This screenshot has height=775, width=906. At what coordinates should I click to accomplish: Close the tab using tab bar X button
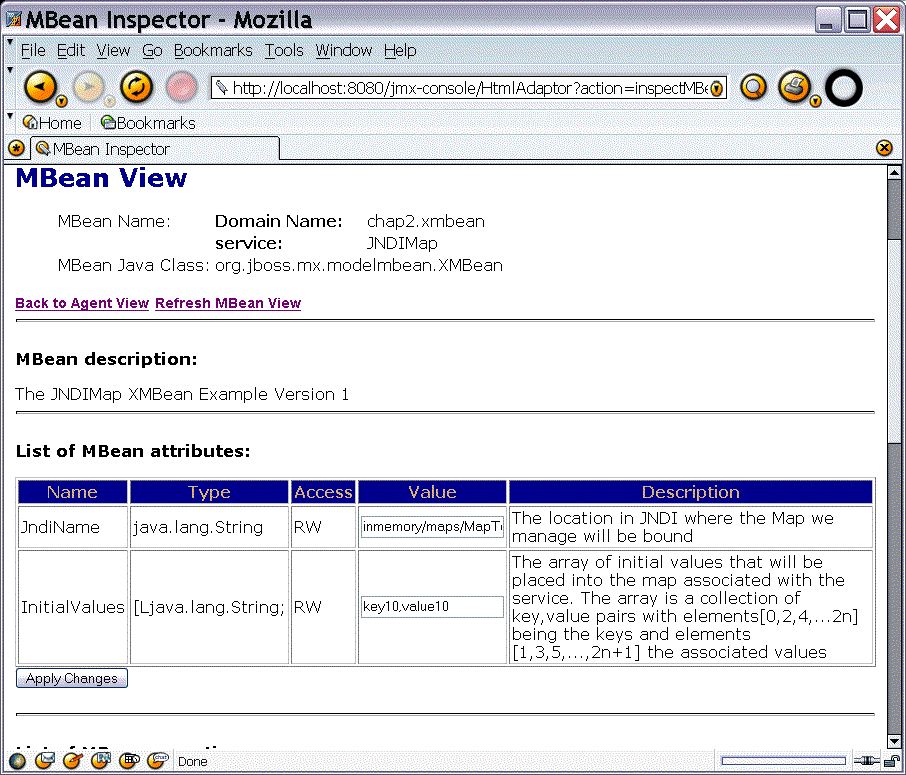point(884,148)
